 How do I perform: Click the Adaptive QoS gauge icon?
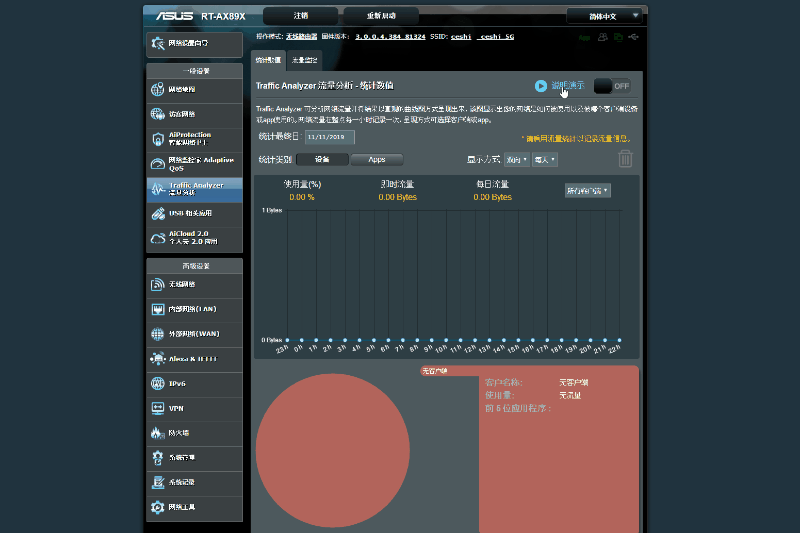click(159, 162)
